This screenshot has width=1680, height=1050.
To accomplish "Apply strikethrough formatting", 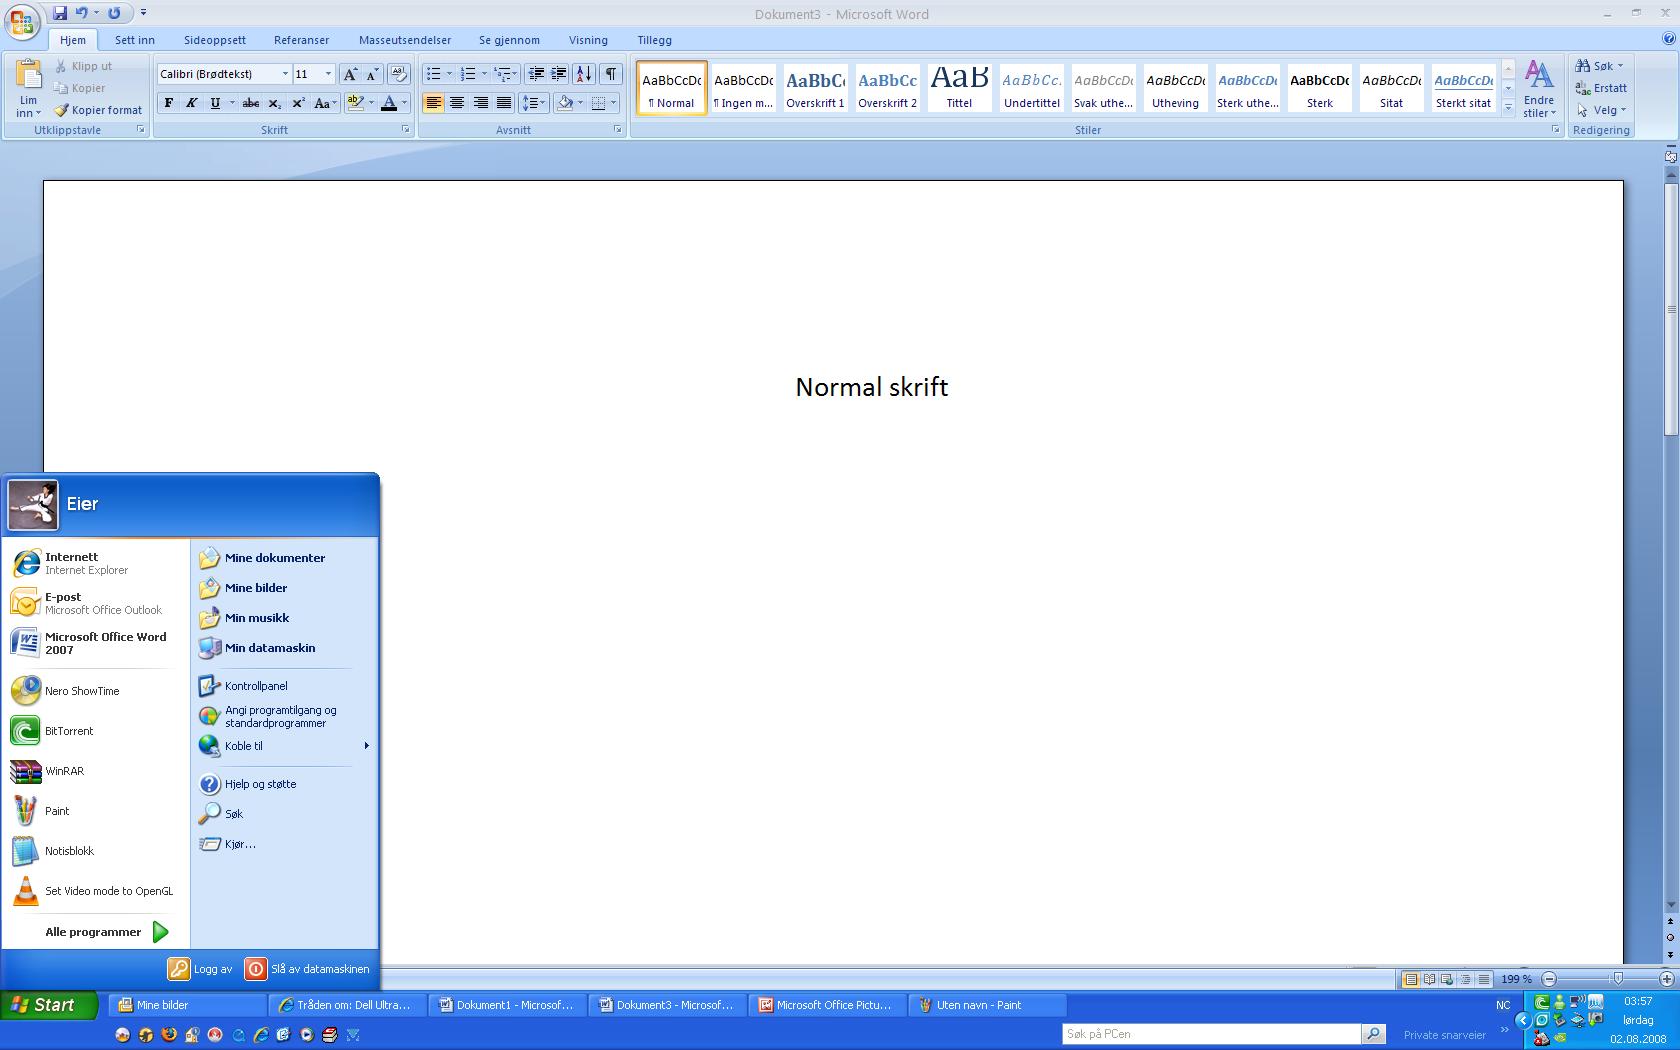I will [x=251, y=103].
